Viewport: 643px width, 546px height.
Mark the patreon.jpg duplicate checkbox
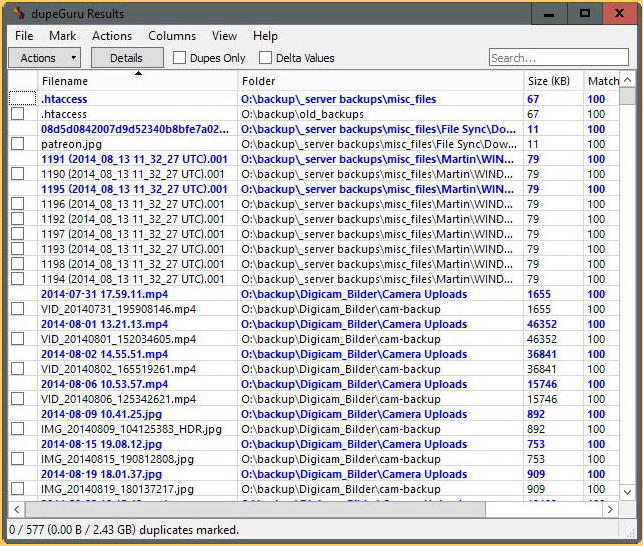click(x=18, y=144)
